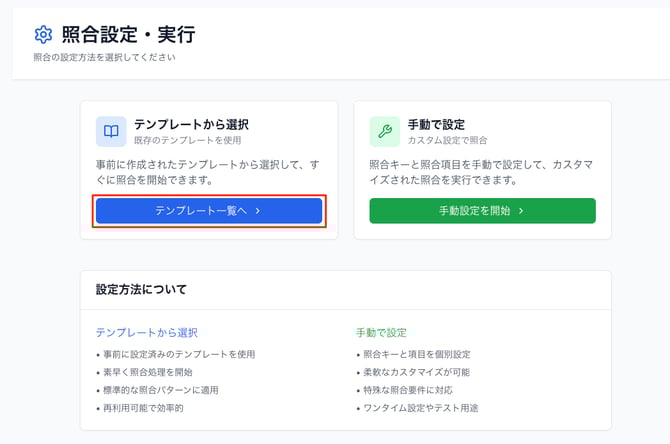The height and width of the screenshot is (444, 670).
Task: Click the gear icon beside 照合設定・実行
Action: pyautogui.click(x=43, y=36)
